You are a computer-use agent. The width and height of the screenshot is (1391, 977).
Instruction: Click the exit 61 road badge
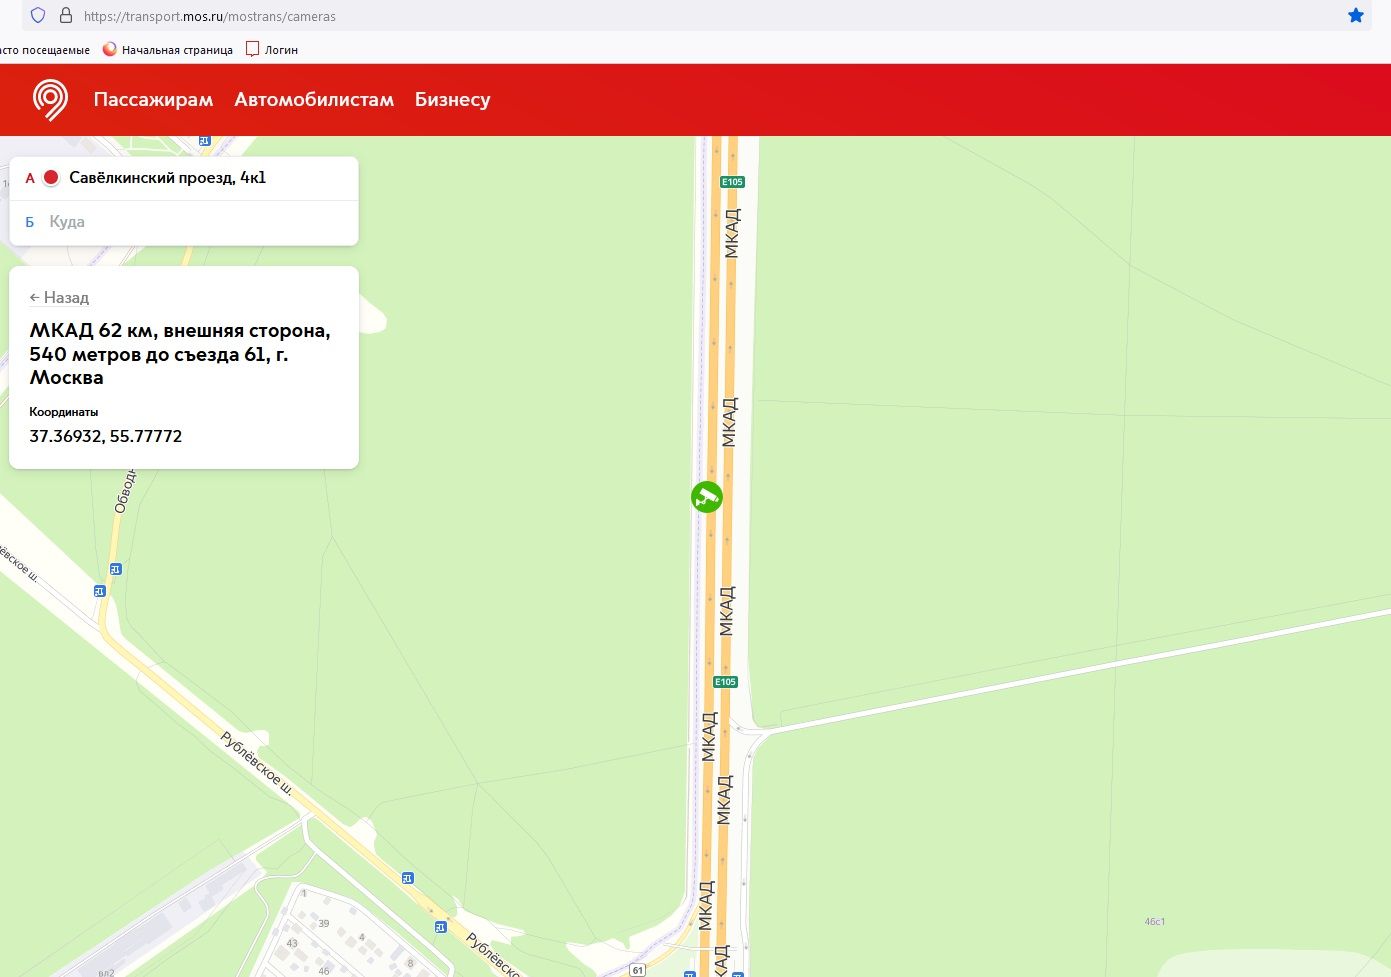click(638, 970)
